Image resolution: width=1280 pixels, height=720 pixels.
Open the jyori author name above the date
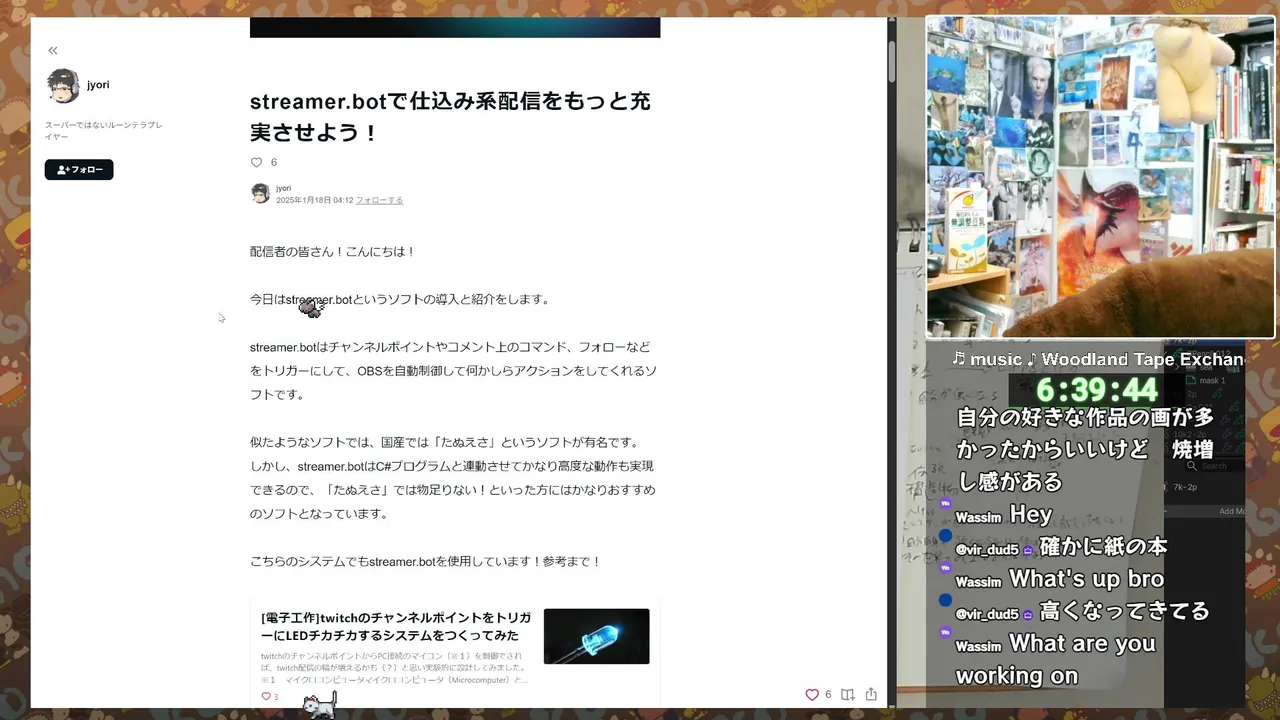click(284, 188)
